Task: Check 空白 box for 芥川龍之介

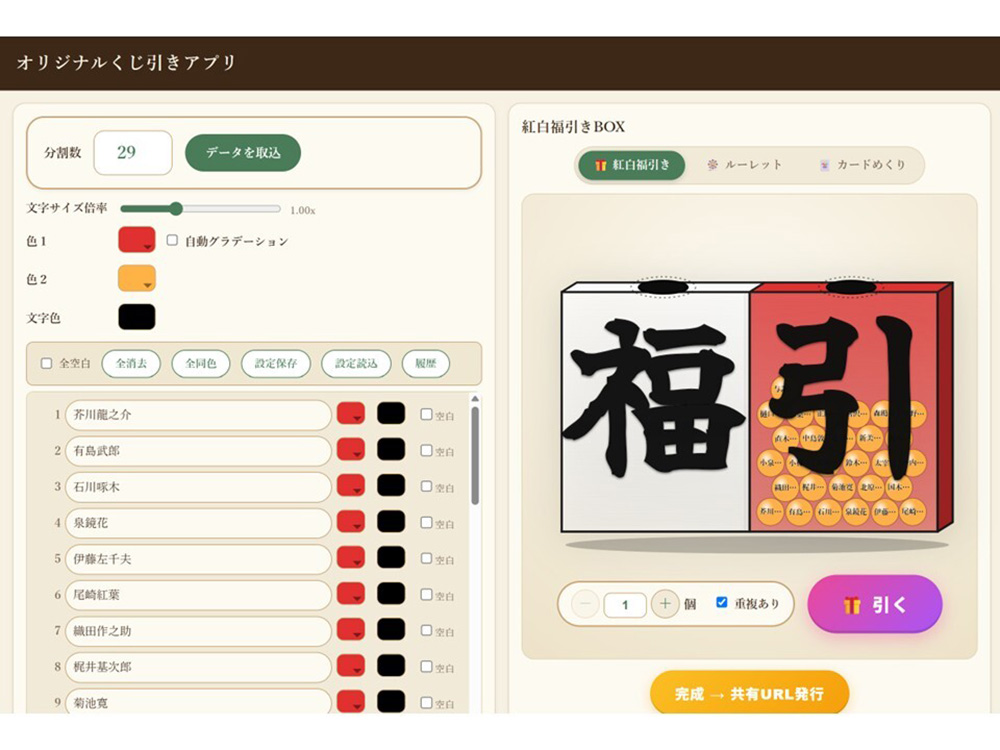Action: [x=426, y=414]
